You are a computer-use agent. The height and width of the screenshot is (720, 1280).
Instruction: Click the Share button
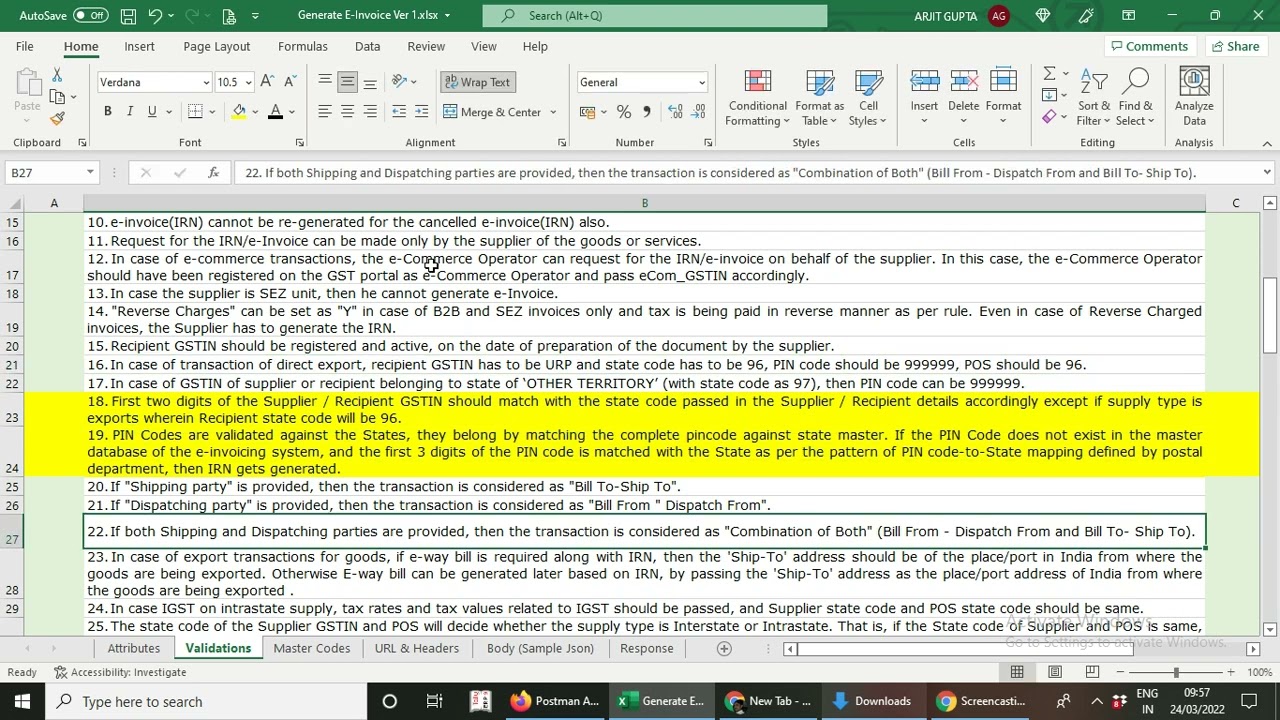point(1234,46)
